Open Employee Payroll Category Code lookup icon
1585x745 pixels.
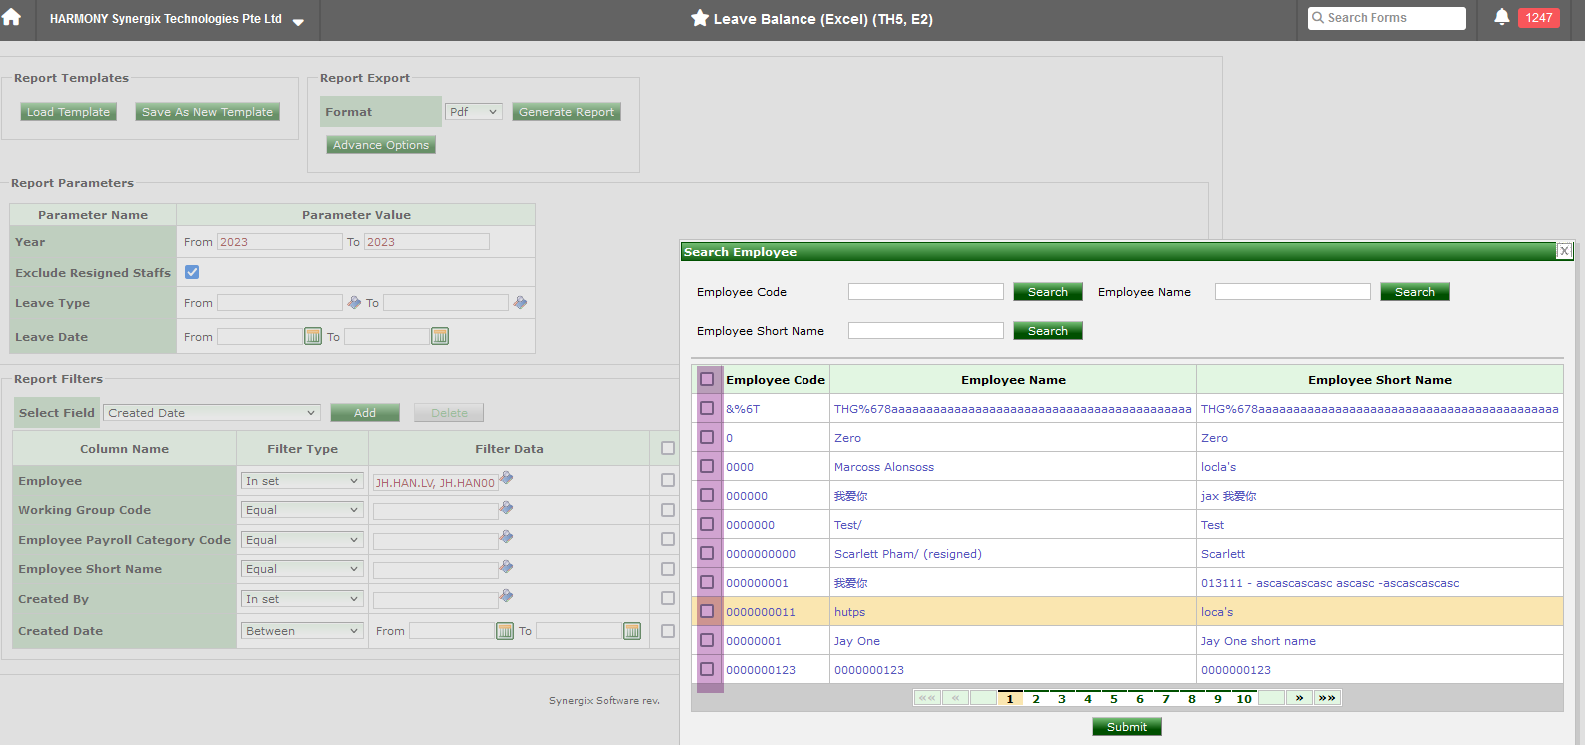point(507,537)
